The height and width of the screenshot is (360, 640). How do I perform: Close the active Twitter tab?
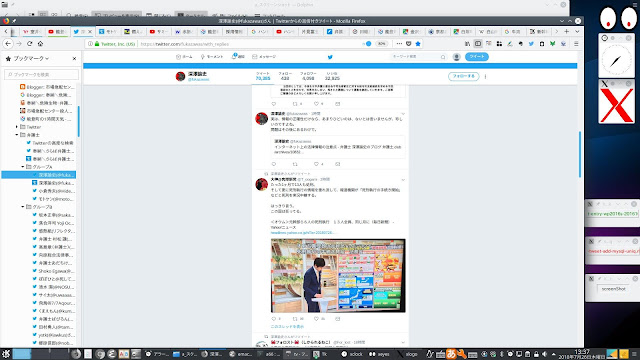pyautogui.click(x=90, y=31)
